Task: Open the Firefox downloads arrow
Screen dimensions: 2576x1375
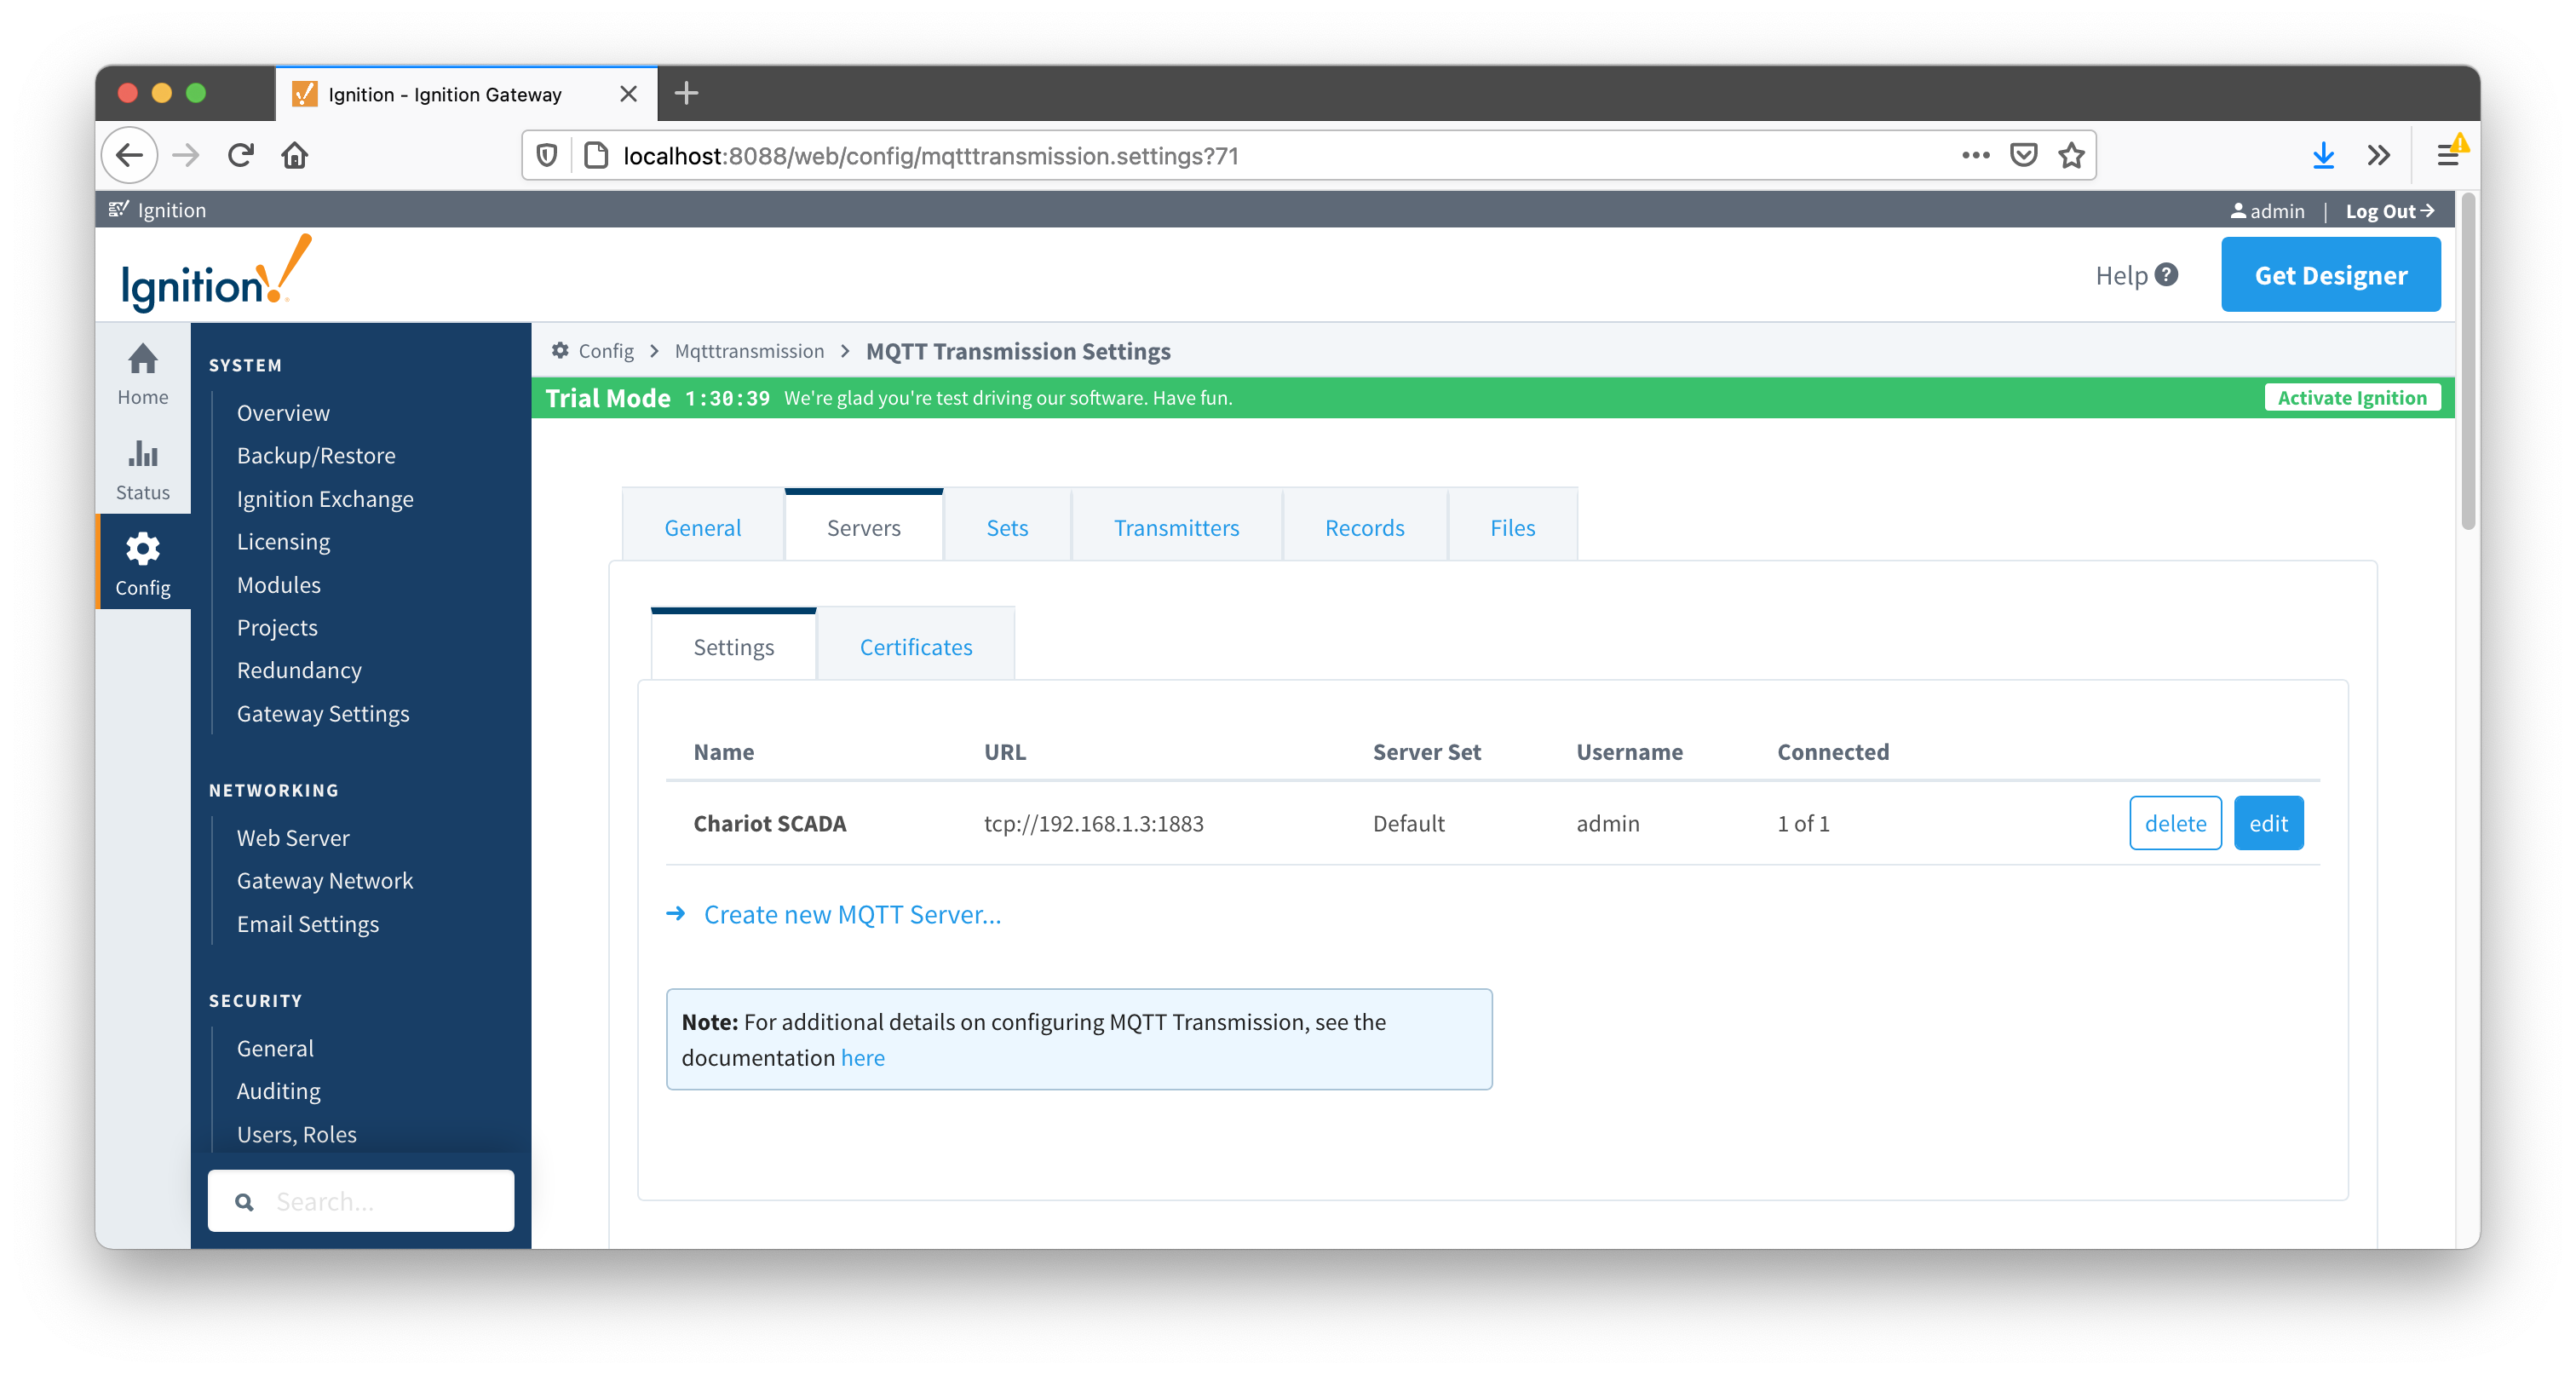Action: [2323, 155]
